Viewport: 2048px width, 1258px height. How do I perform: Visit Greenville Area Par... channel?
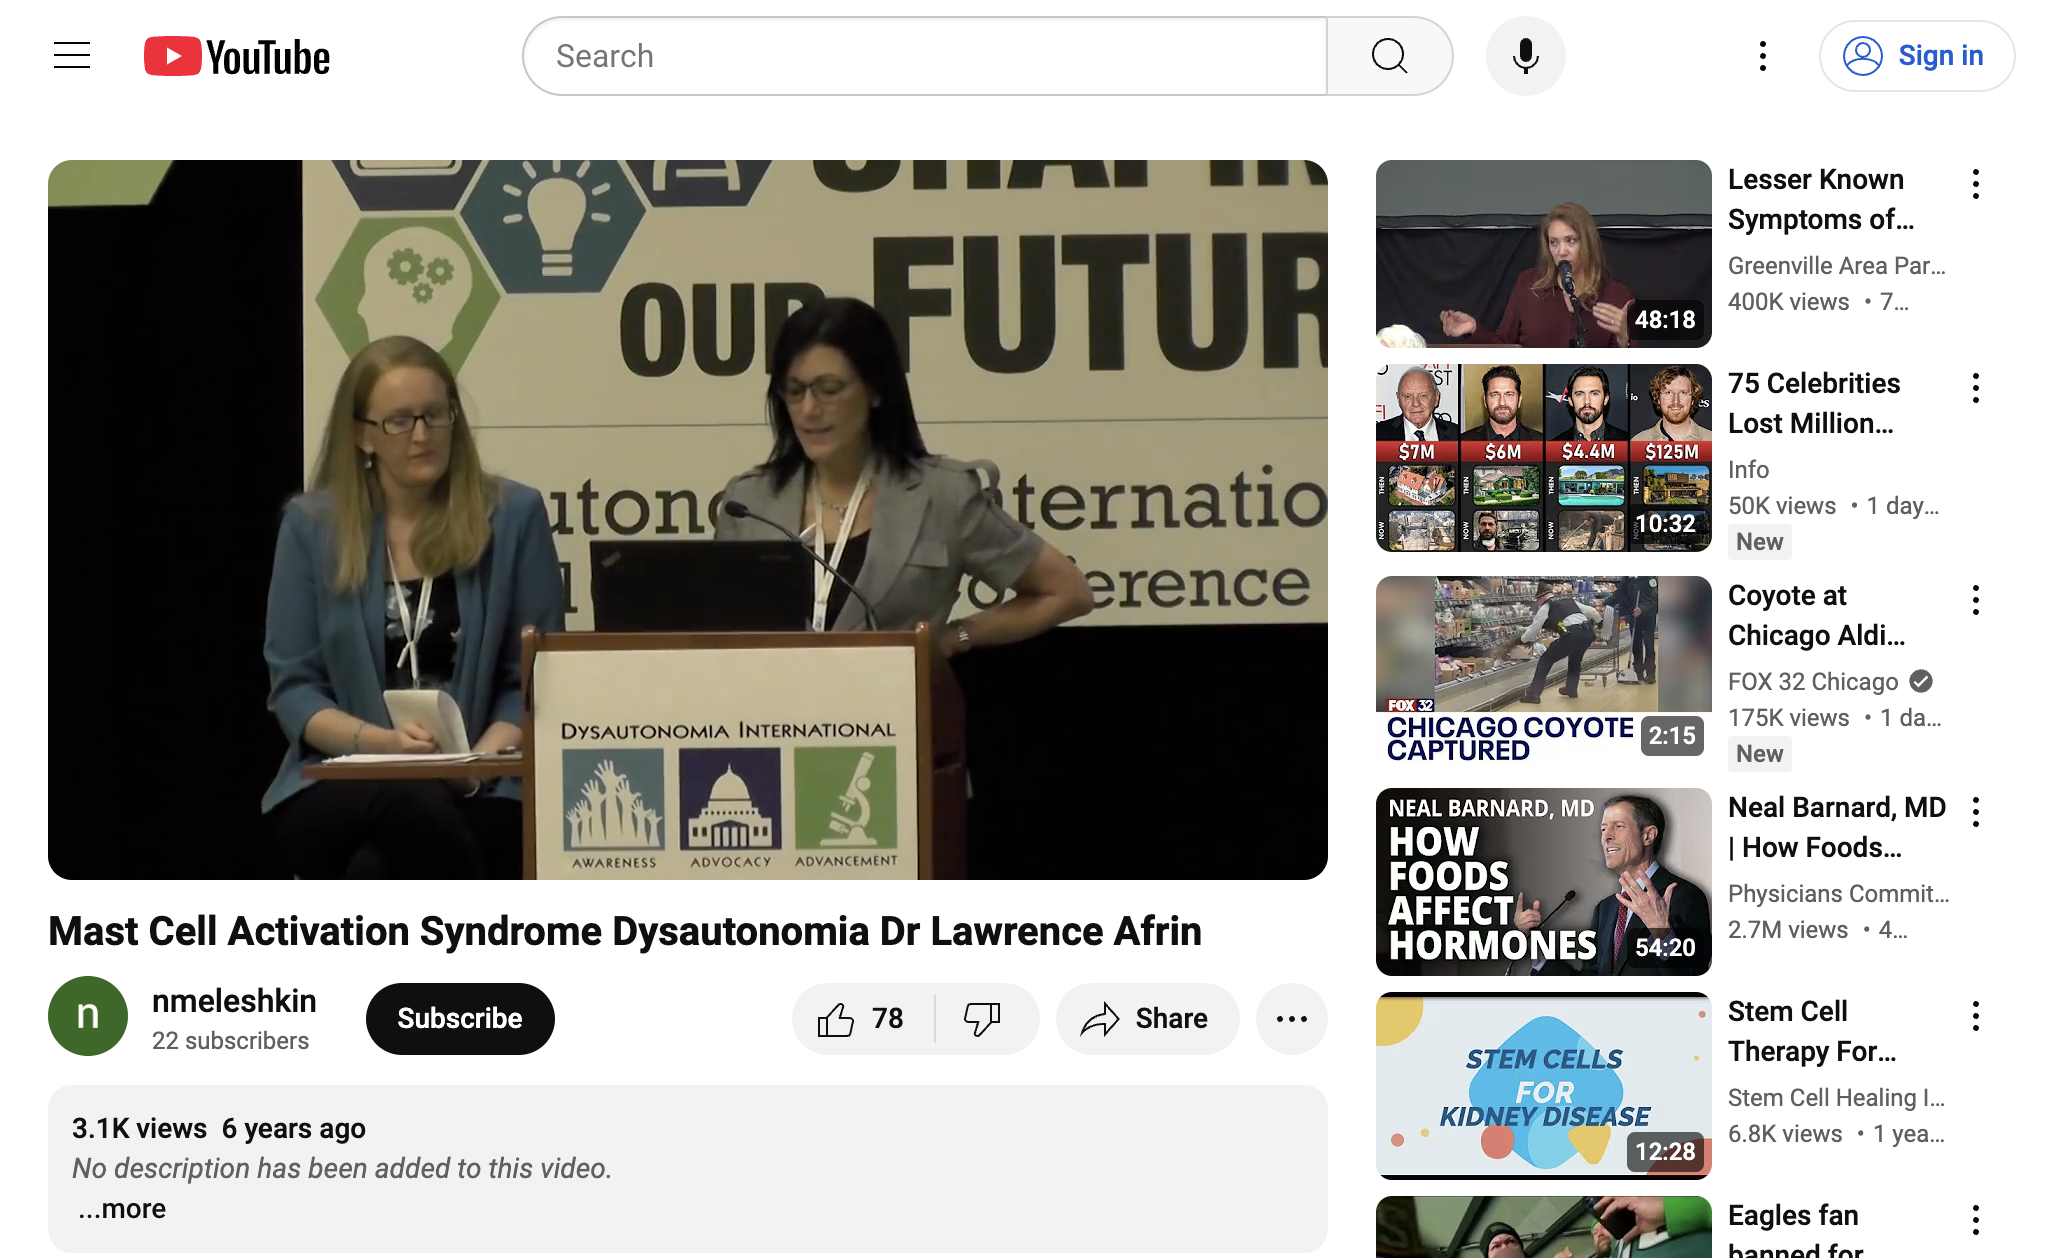click(1837, 266)
